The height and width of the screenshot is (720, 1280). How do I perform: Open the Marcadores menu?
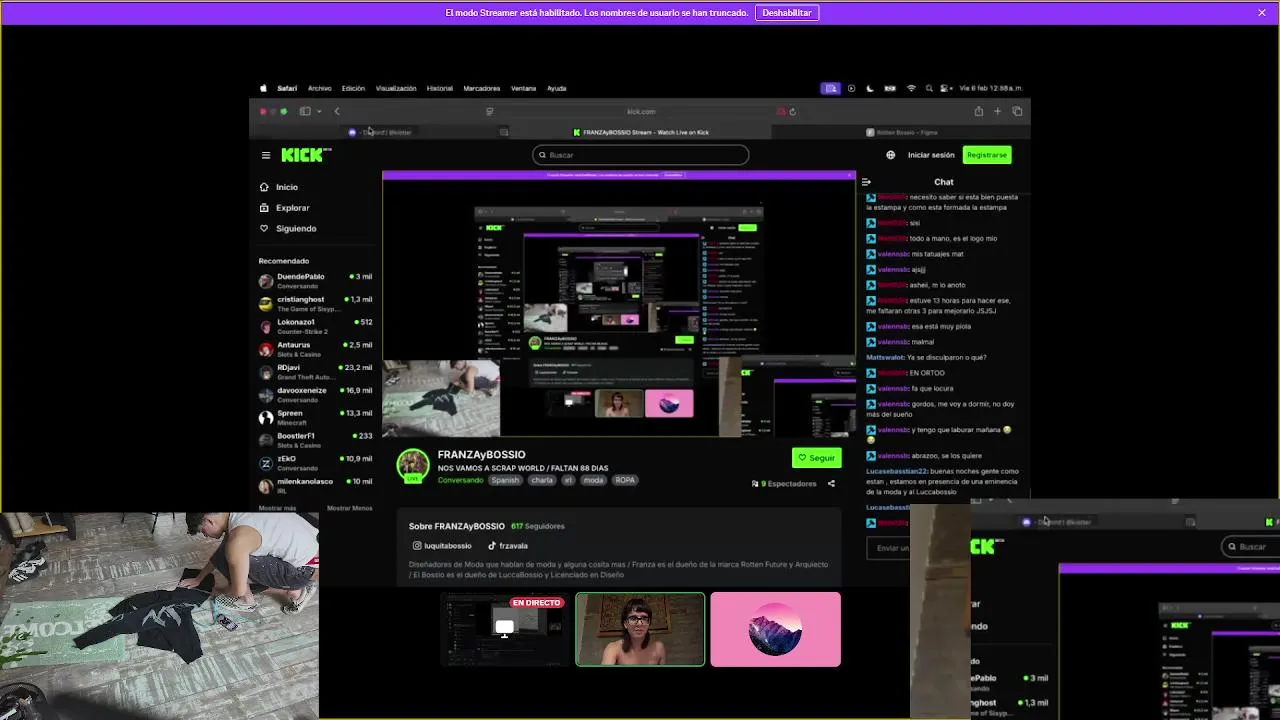[x=482, y=88]
